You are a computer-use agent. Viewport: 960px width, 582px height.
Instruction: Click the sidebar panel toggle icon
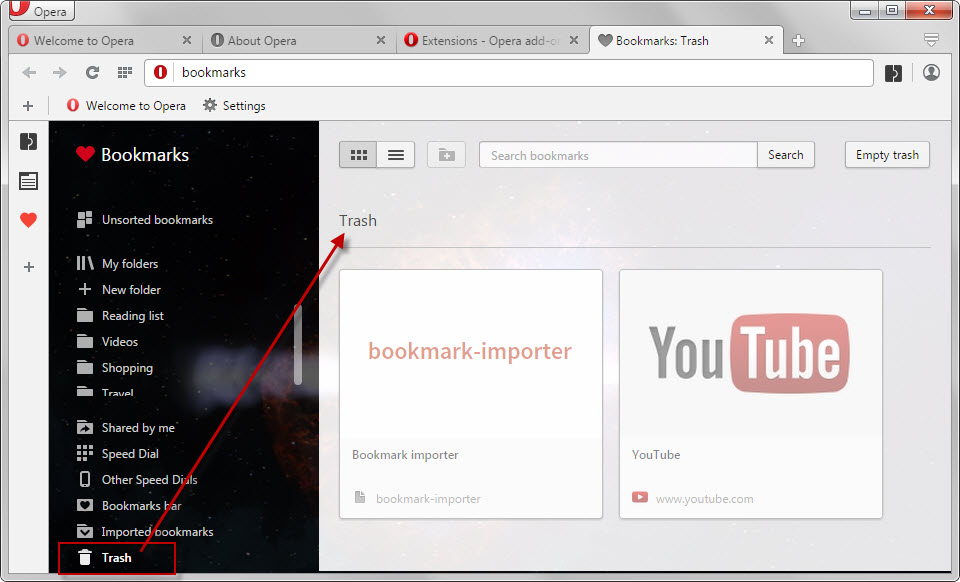(28, 141)
